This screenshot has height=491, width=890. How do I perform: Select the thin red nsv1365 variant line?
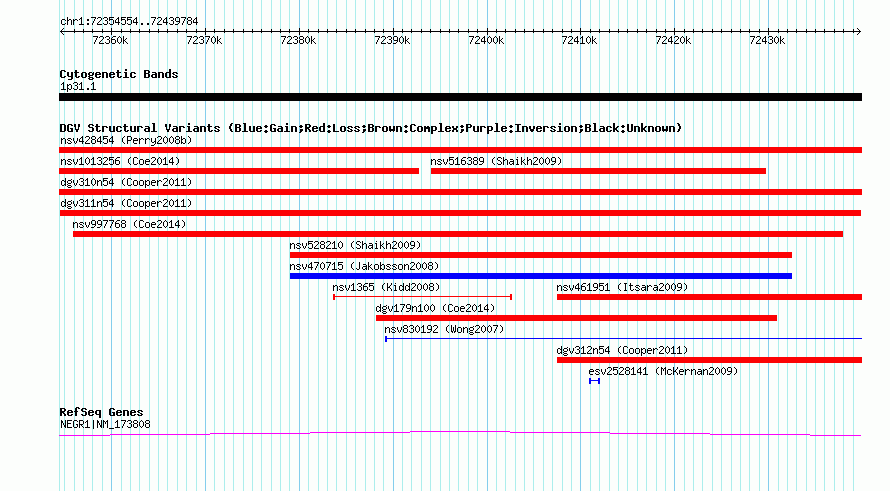(x=422, y=297)
